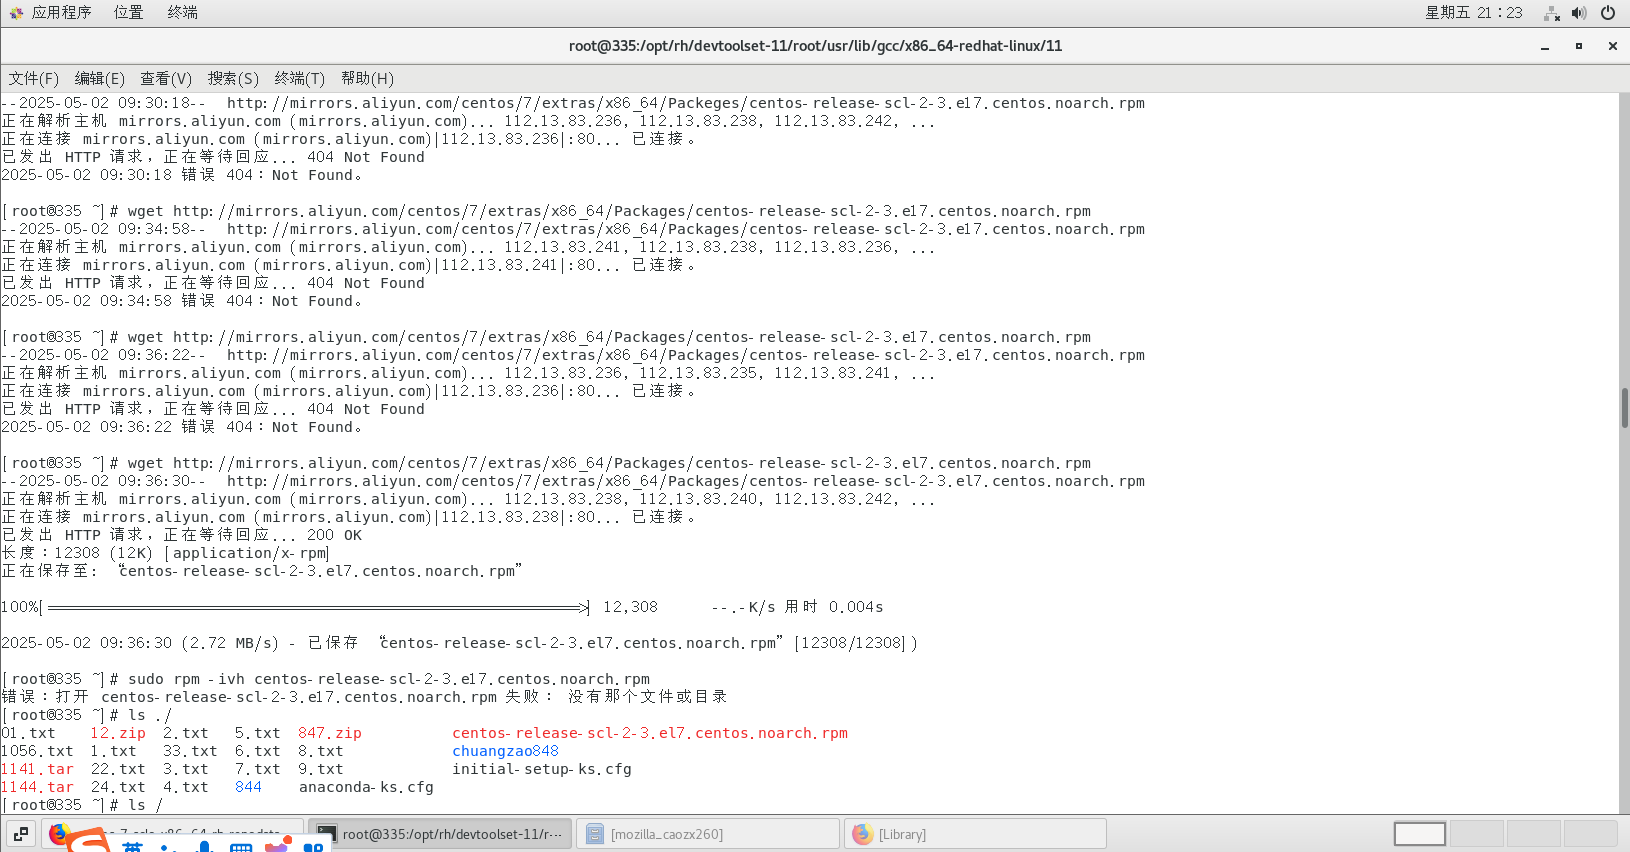
Task: Switch to [mozilla_caozx260] taskbar window
Action: point(708,833)
